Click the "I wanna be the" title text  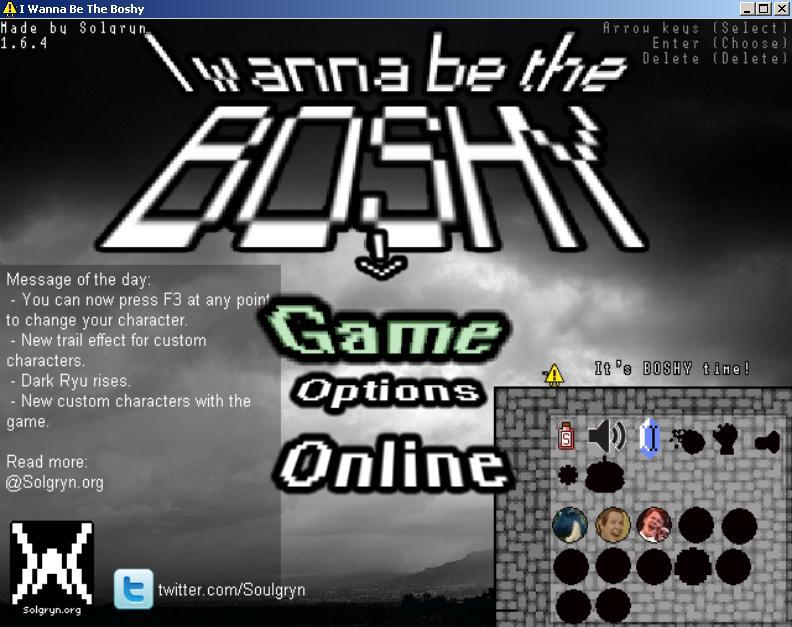(x=386, y=63)
